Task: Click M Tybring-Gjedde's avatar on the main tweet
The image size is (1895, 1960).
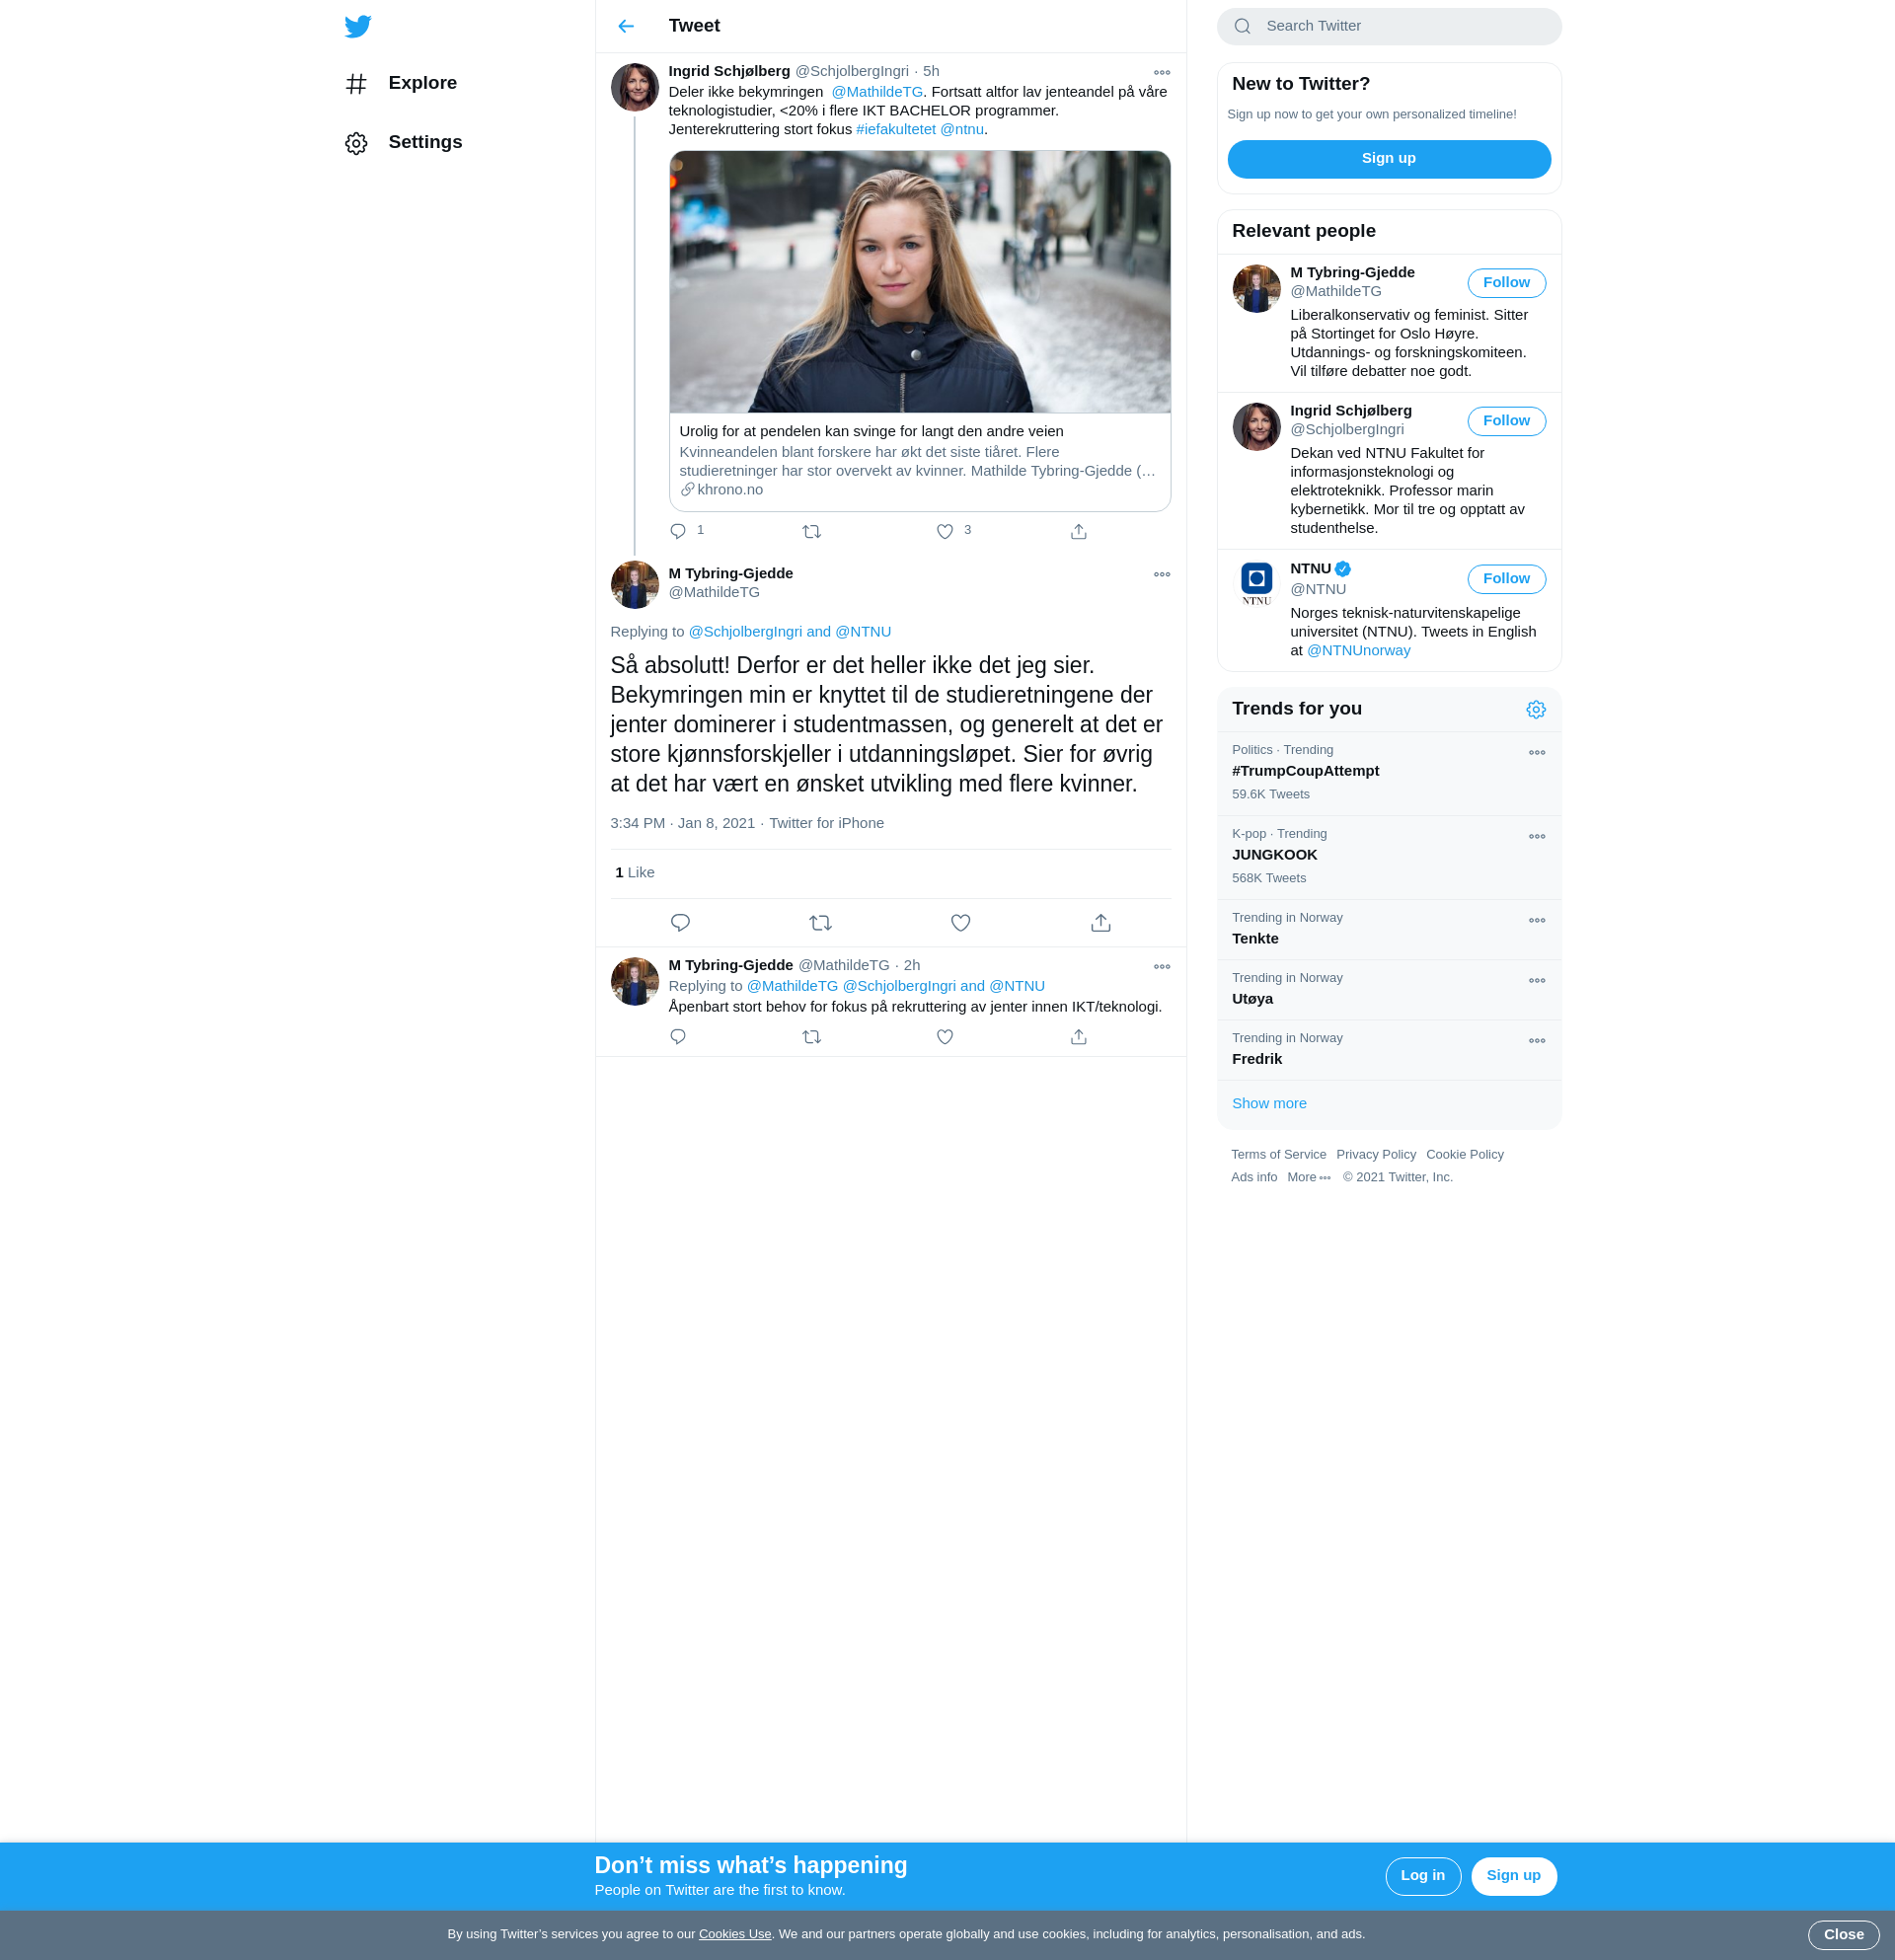Action: pos(634,584)
